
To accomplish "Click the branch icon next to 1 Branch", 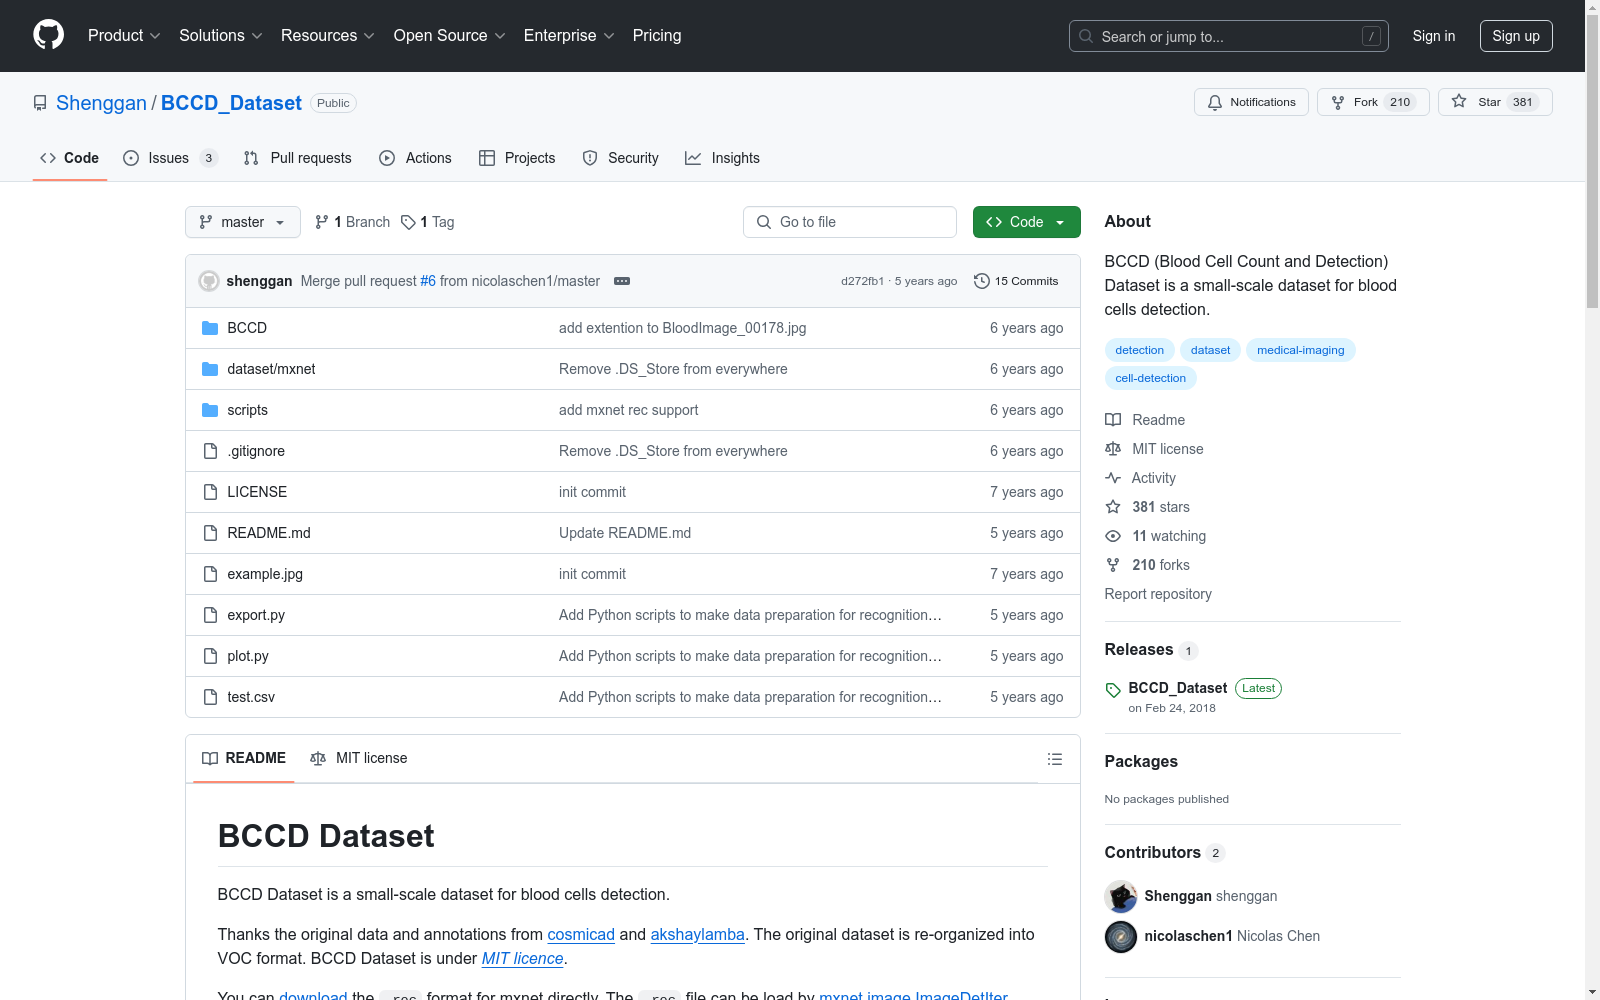I will tap(322, 222).
